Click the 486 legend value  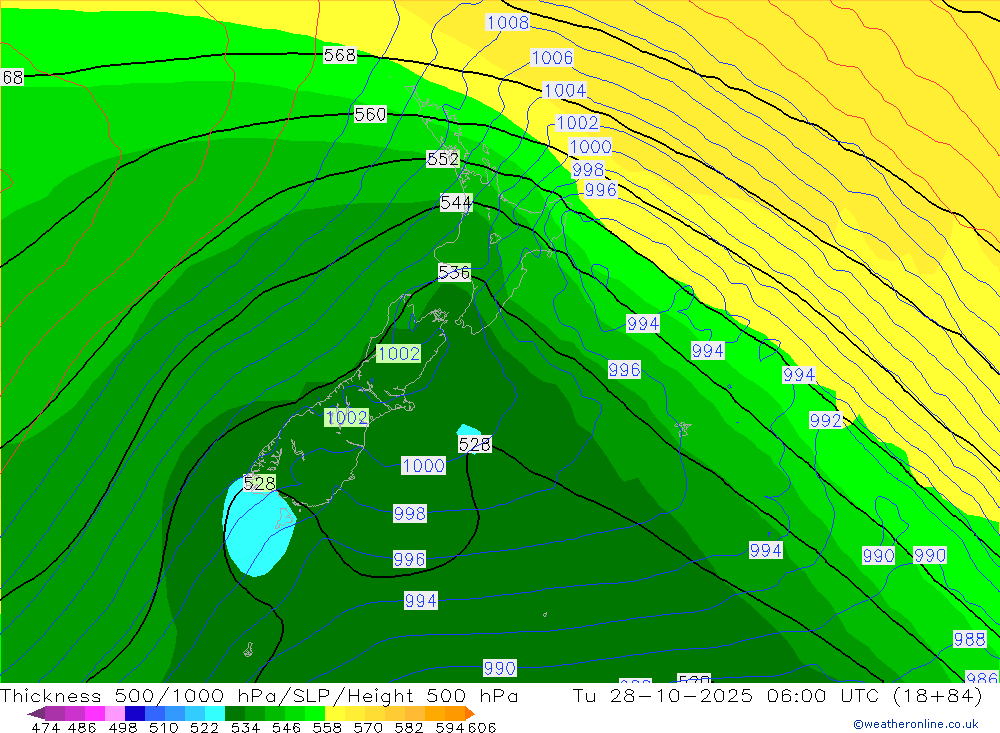82,727
